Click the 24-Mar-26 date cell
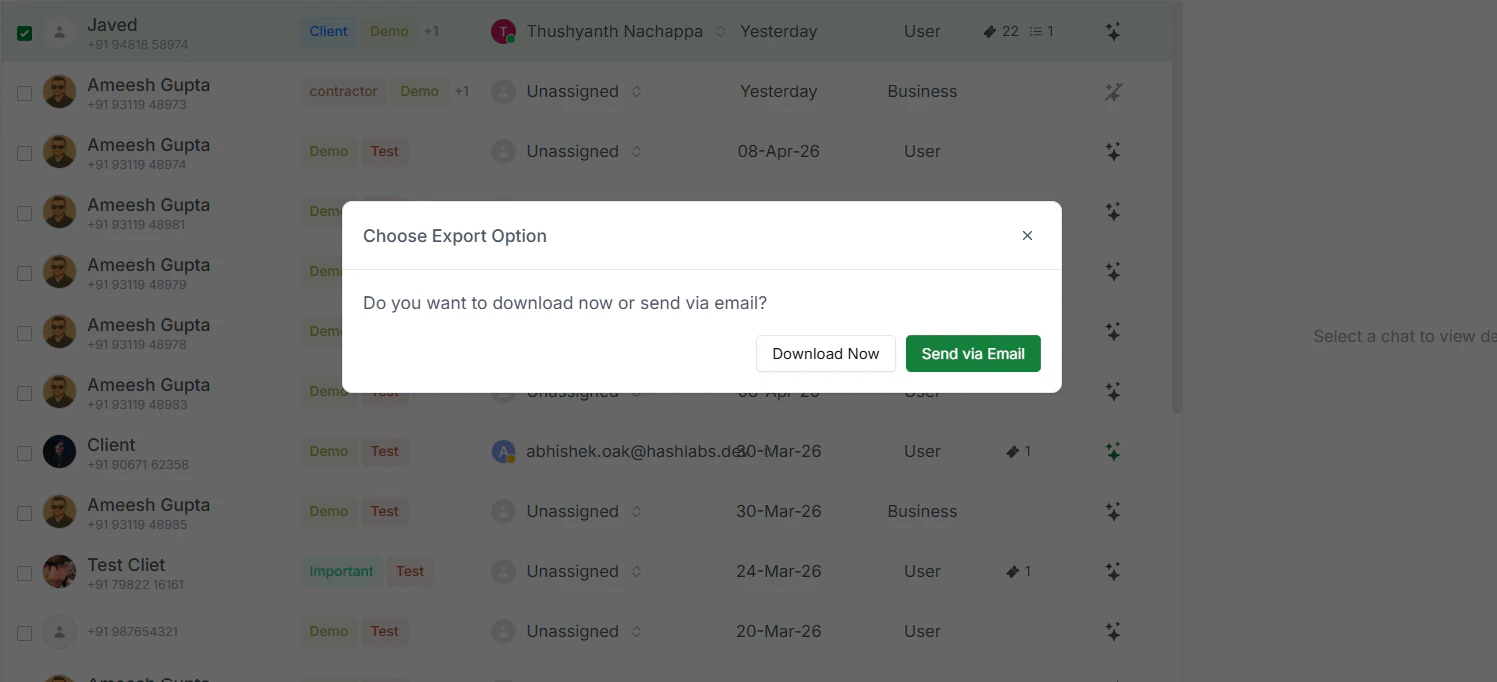This screenshot has height=682, width=1497. (778, 571)
